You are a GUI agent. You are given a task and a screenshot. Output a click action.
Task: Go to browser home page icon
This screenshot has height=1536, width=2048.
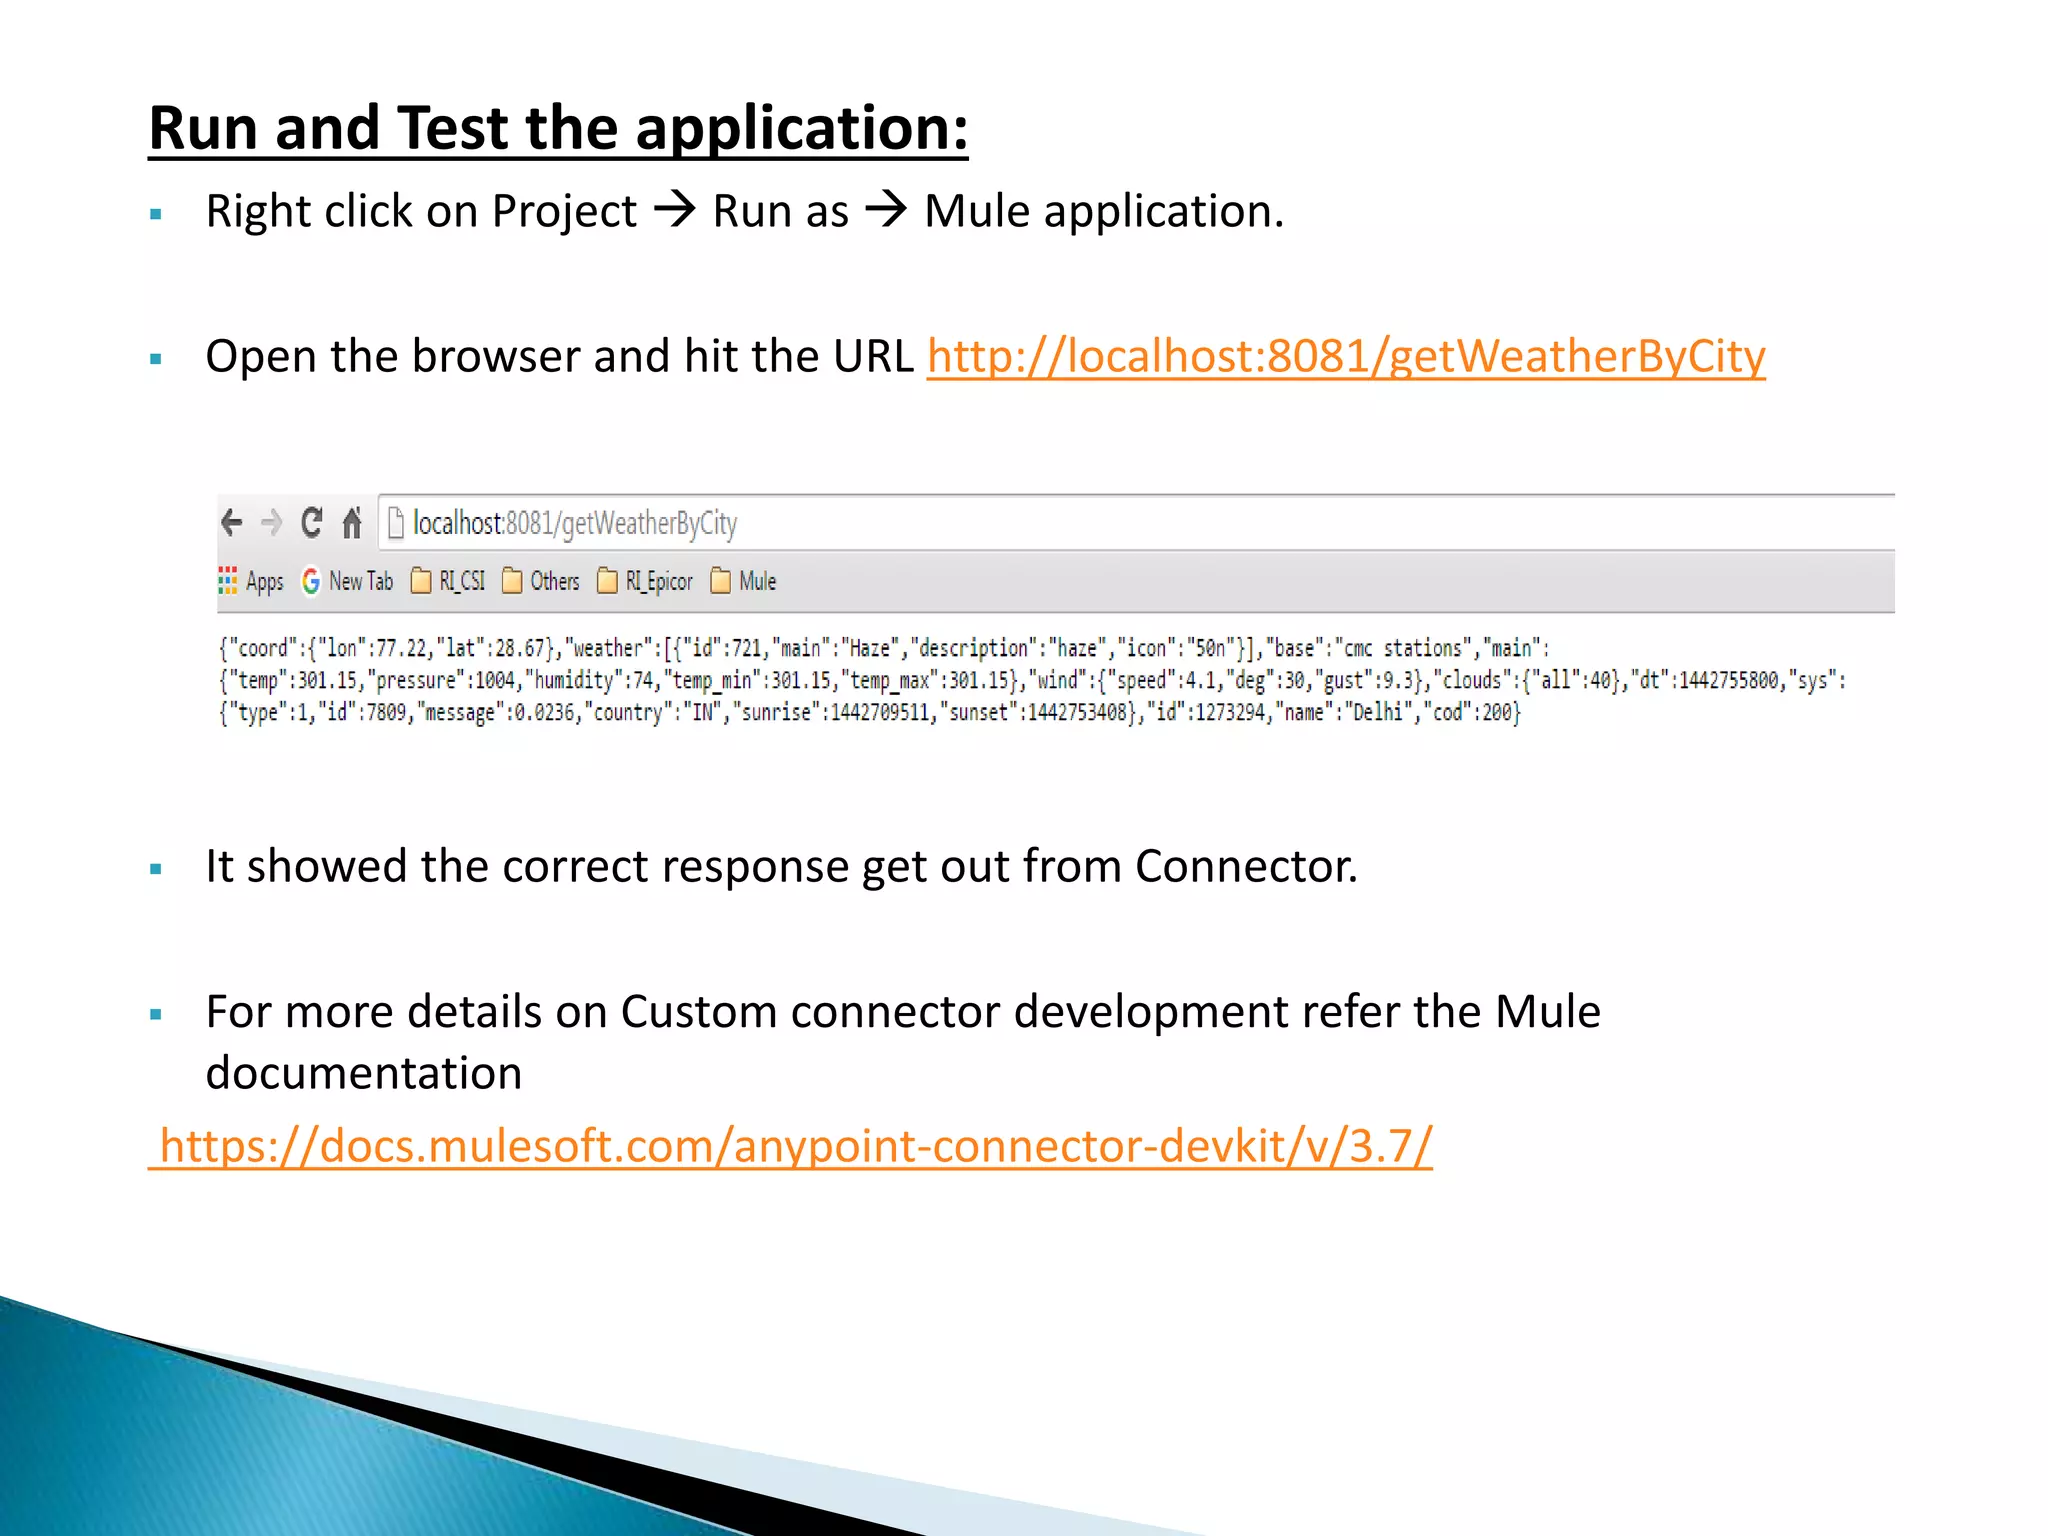[352, 522]
